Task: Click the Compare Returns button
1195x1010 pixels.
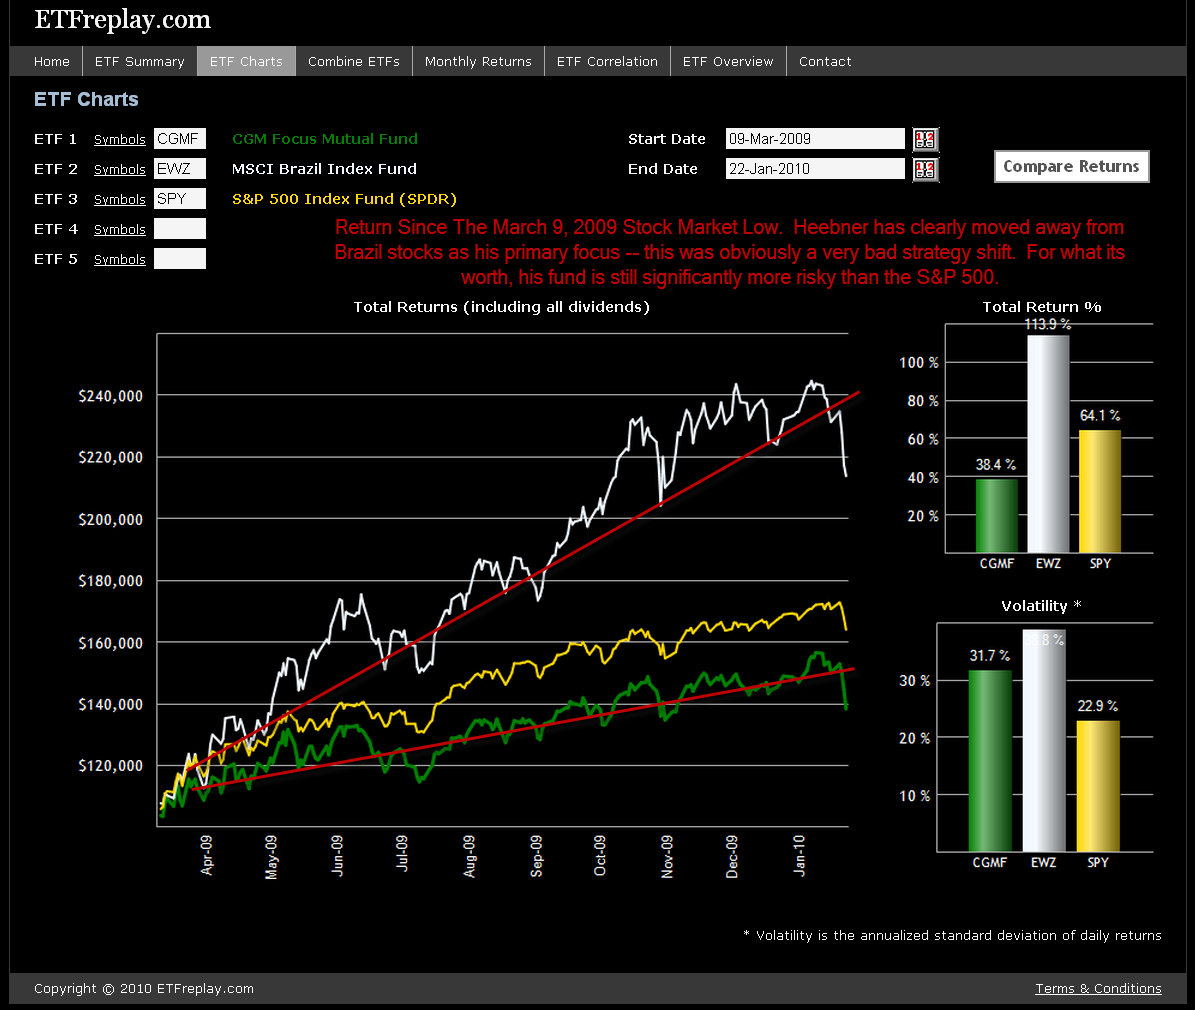Action: tap(1071, 166)
